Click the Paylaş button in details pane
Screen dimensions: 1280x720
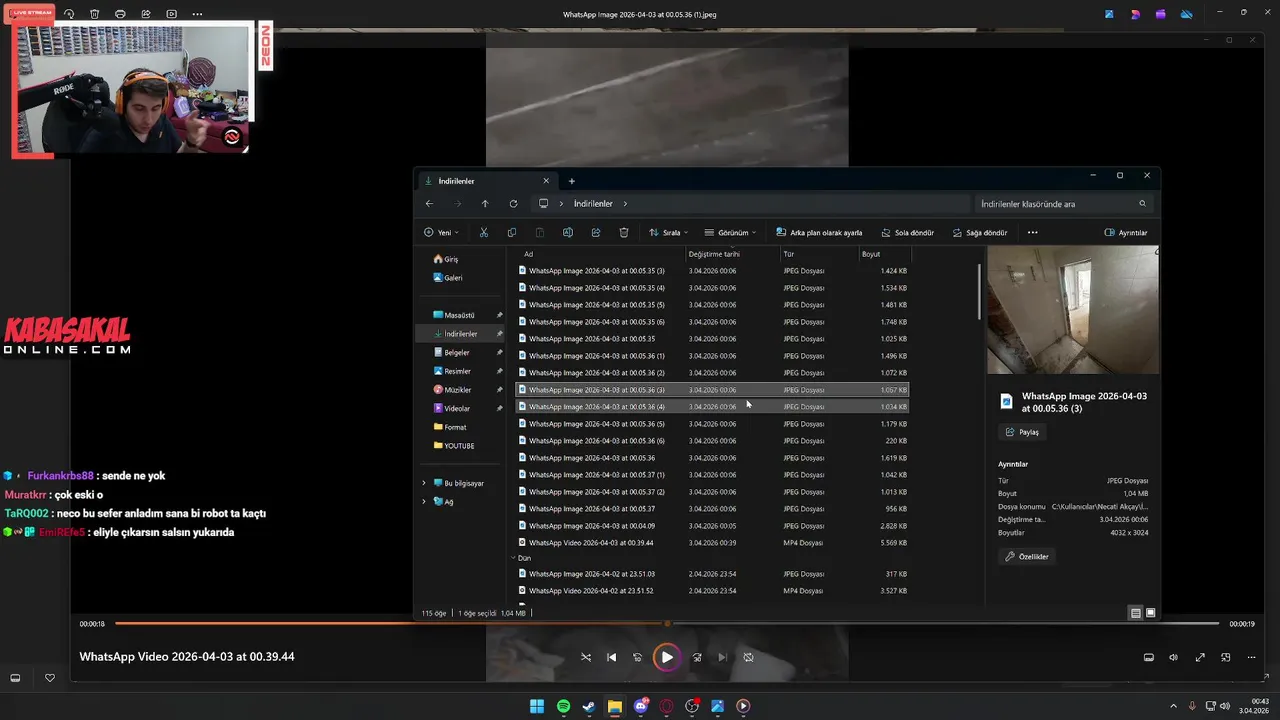[1022, 432]
